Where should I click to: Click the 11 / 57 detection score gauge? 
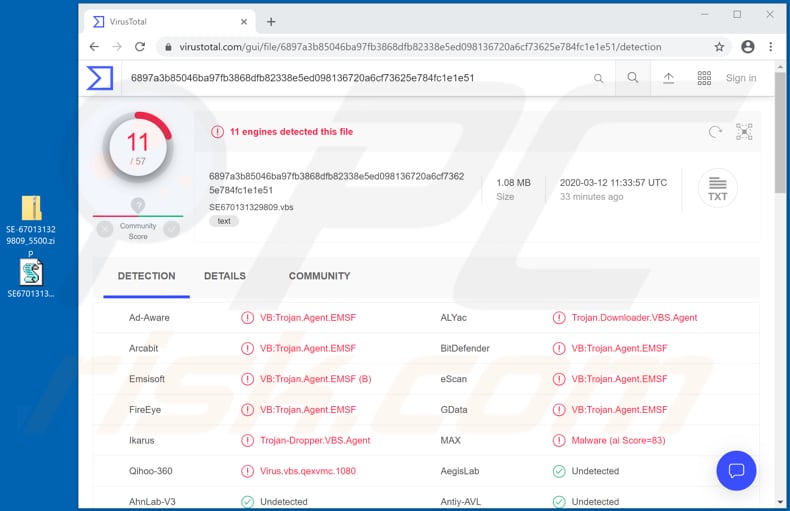pyautogui.click(x=138, y=147)
